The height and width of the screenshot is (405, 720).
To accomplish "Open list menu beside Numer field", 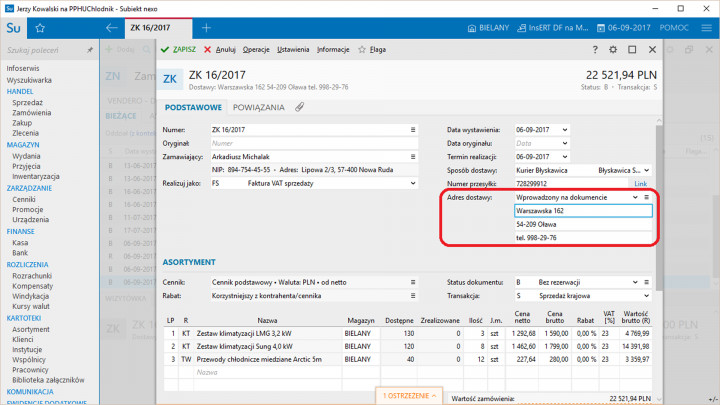I will coord(413,130).
